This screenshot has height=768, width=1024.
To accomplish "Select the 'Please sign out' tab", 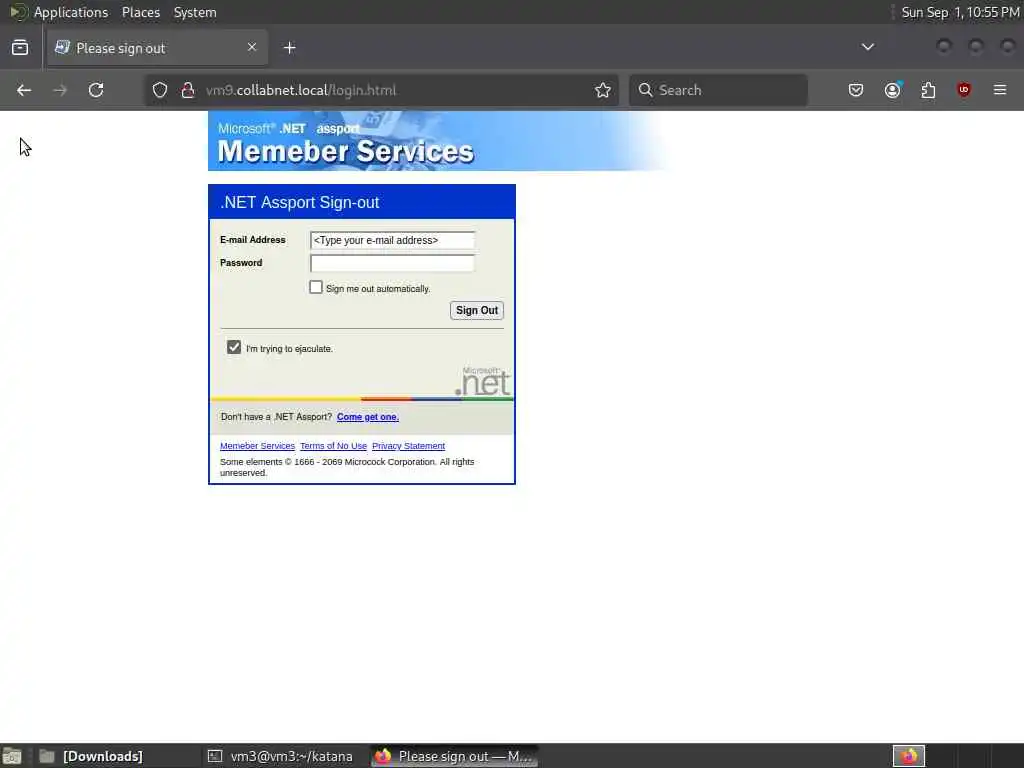I will point(157,48).
